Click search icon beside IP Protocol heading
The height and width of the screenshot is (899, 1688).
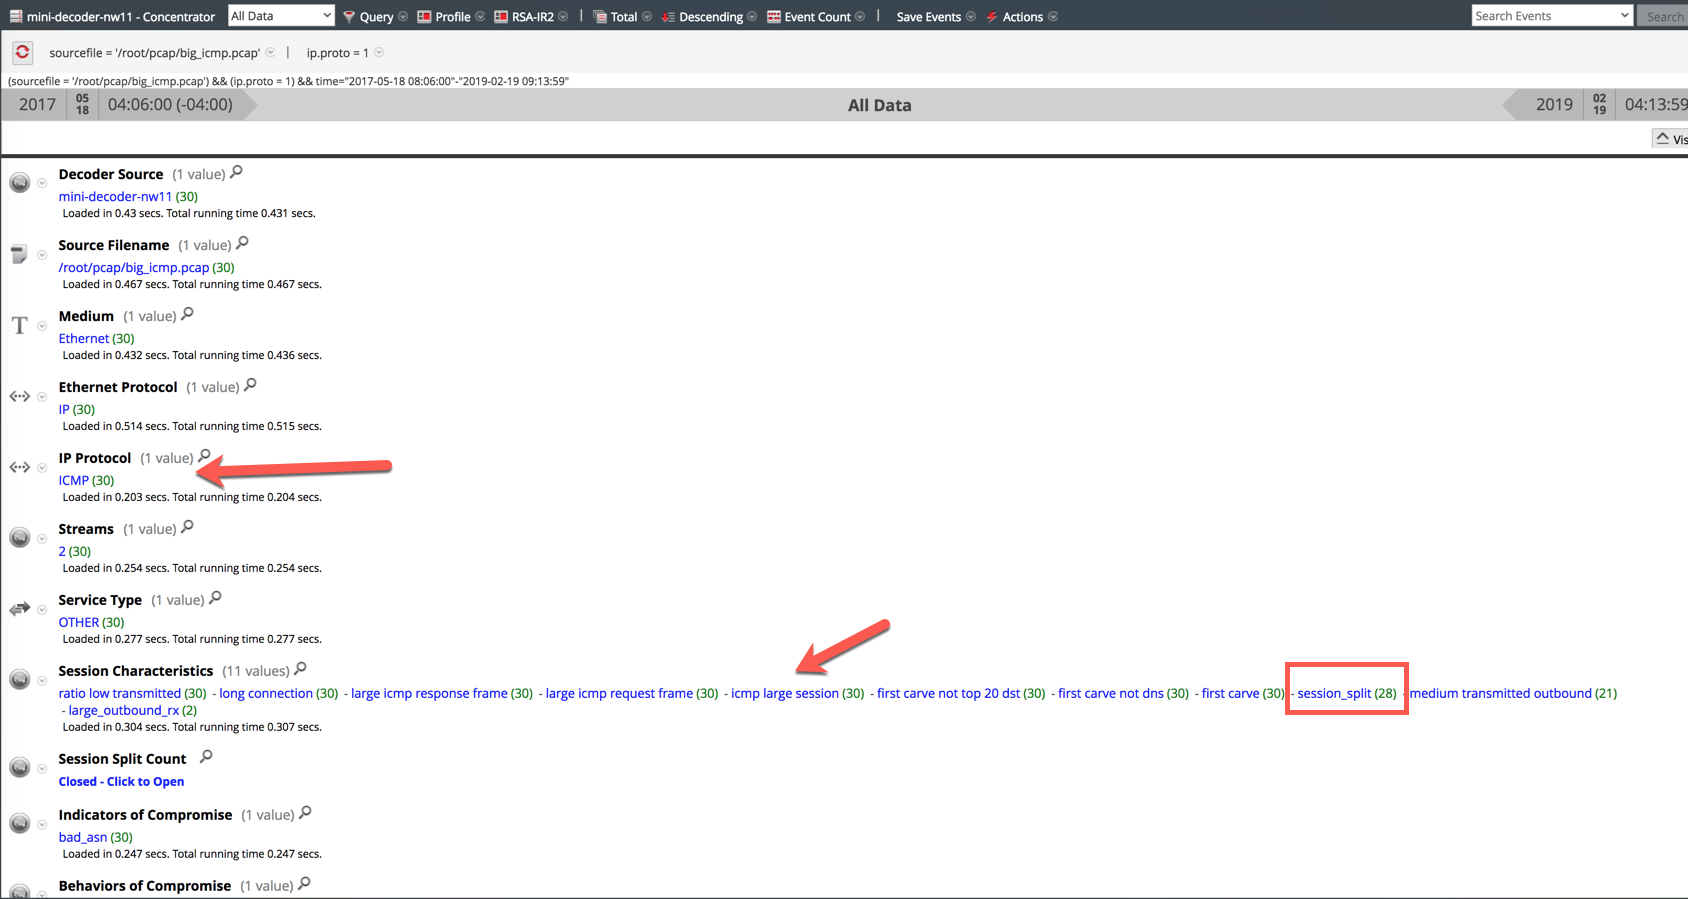point(204,456)
